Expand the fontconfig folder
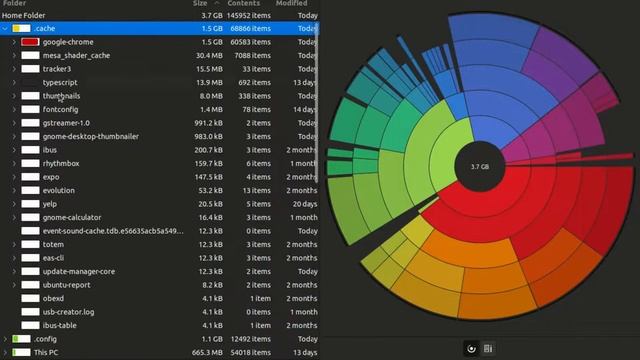Image resolution: width=640 pixels, height=360 pixels. tap(14, 109)
